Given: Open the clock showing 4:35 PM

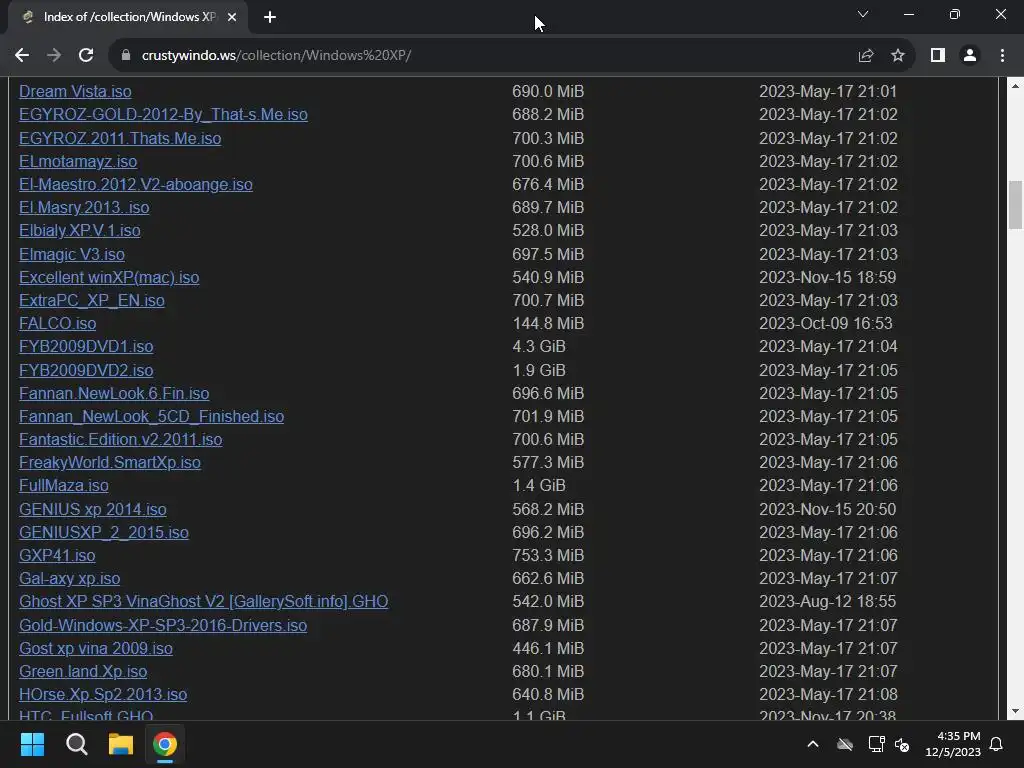Looking at the screenshot, I should [x=953, y=744].
